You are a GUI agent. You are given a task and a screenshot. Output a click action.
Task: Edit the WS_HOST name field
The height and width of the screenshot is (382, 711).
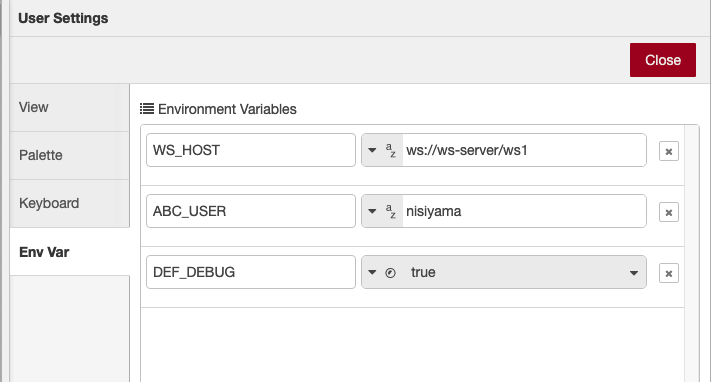point(251,150)
